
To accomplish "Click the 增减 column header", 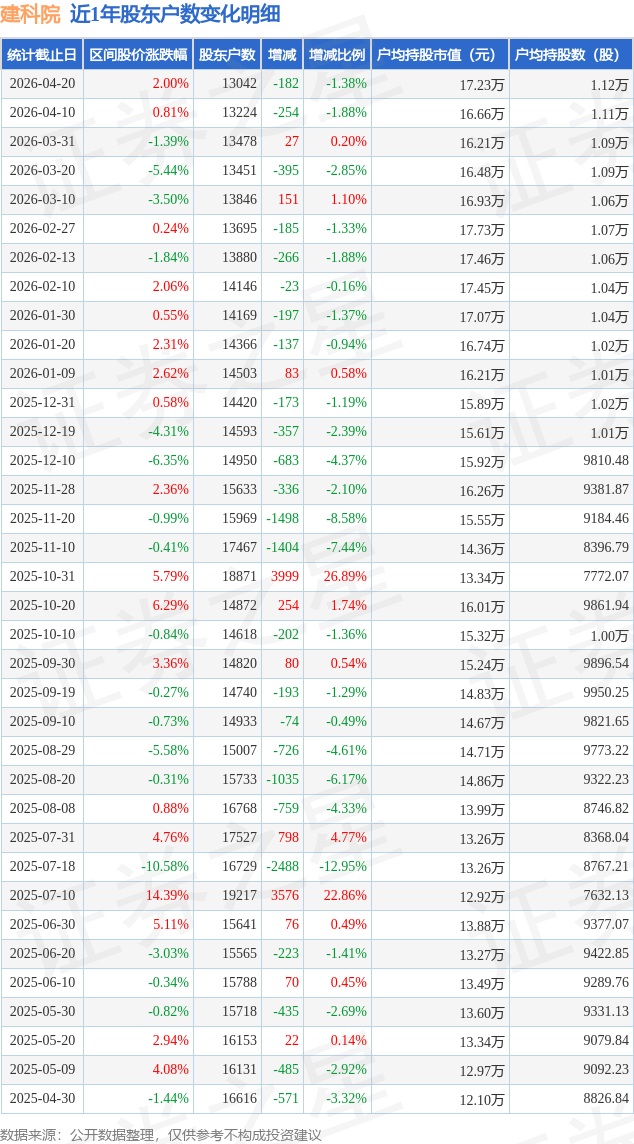I will pyautogui.click(x=283, y=55).
